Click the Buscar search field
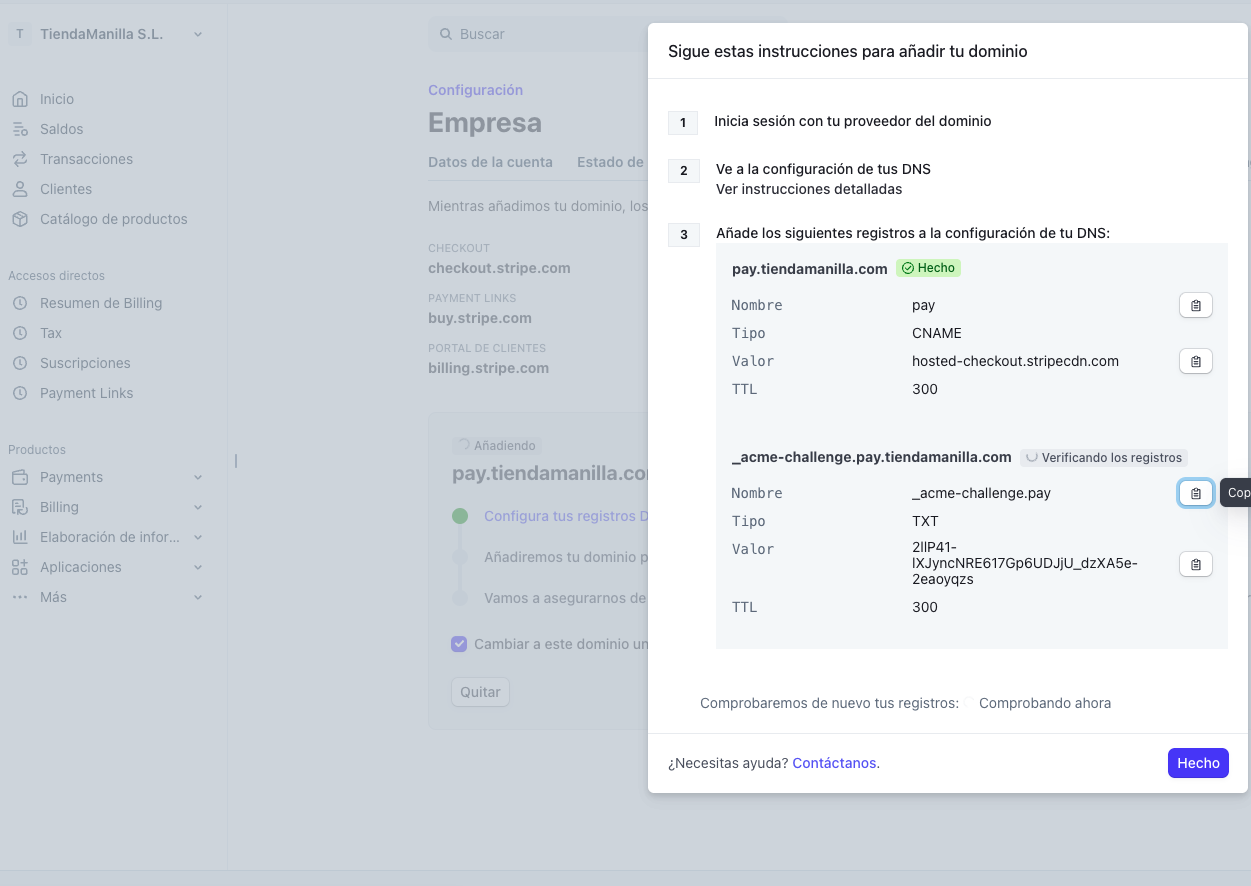The image size is (1251, 886). pyautogui.click(x=538, y=34)
